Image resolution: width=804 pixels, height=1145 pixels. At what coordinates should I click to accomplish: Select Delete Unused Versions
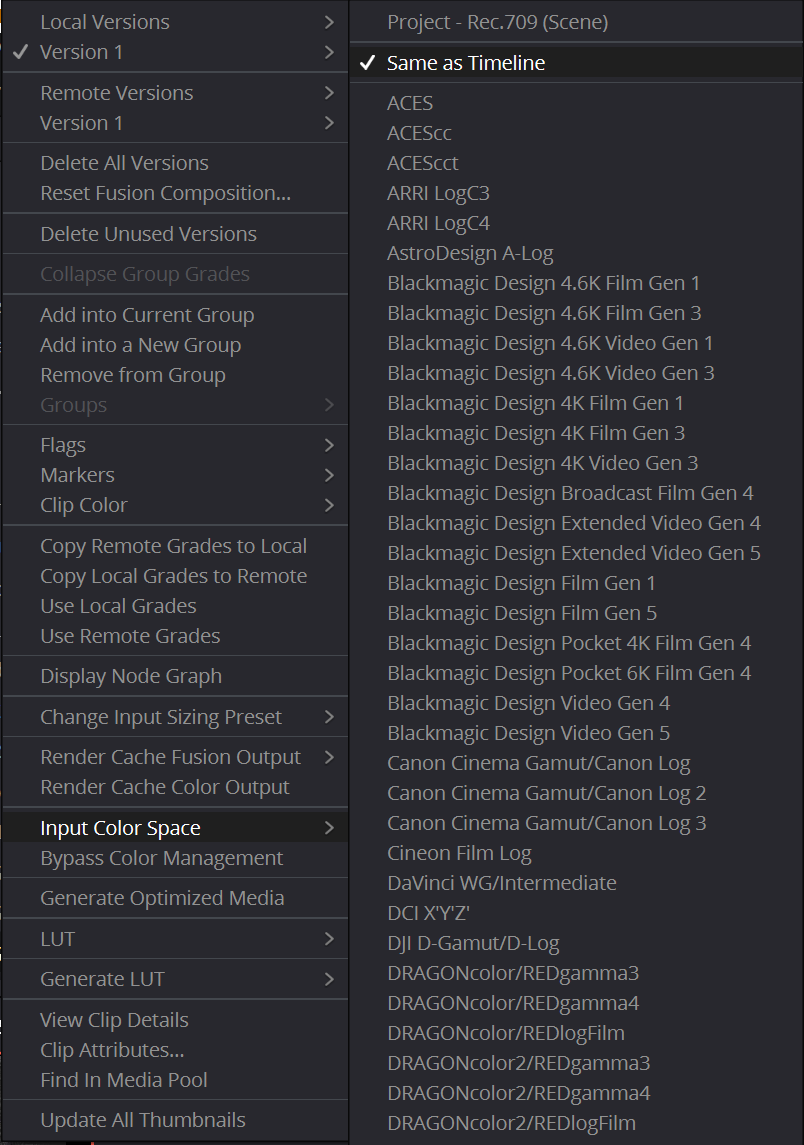(175, 234)
